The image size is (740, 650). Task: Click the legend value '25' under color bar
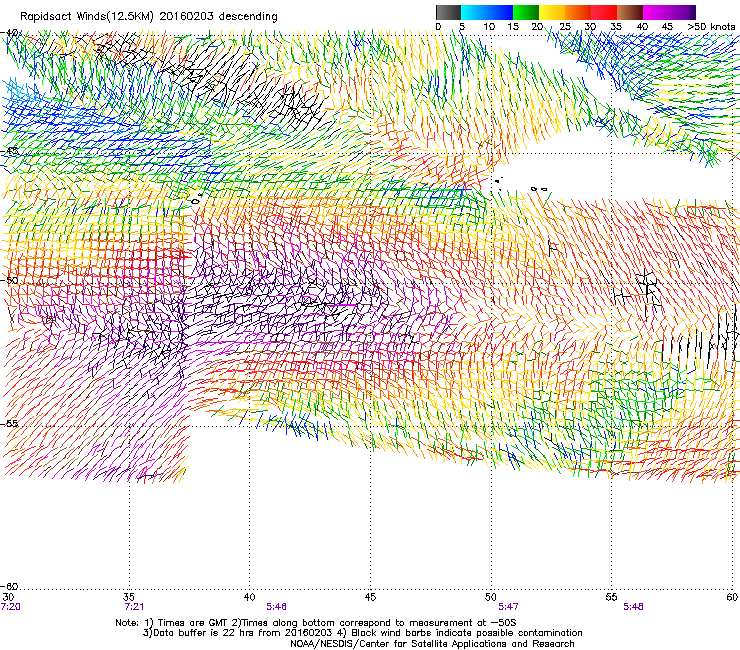(x=565, y=27)
